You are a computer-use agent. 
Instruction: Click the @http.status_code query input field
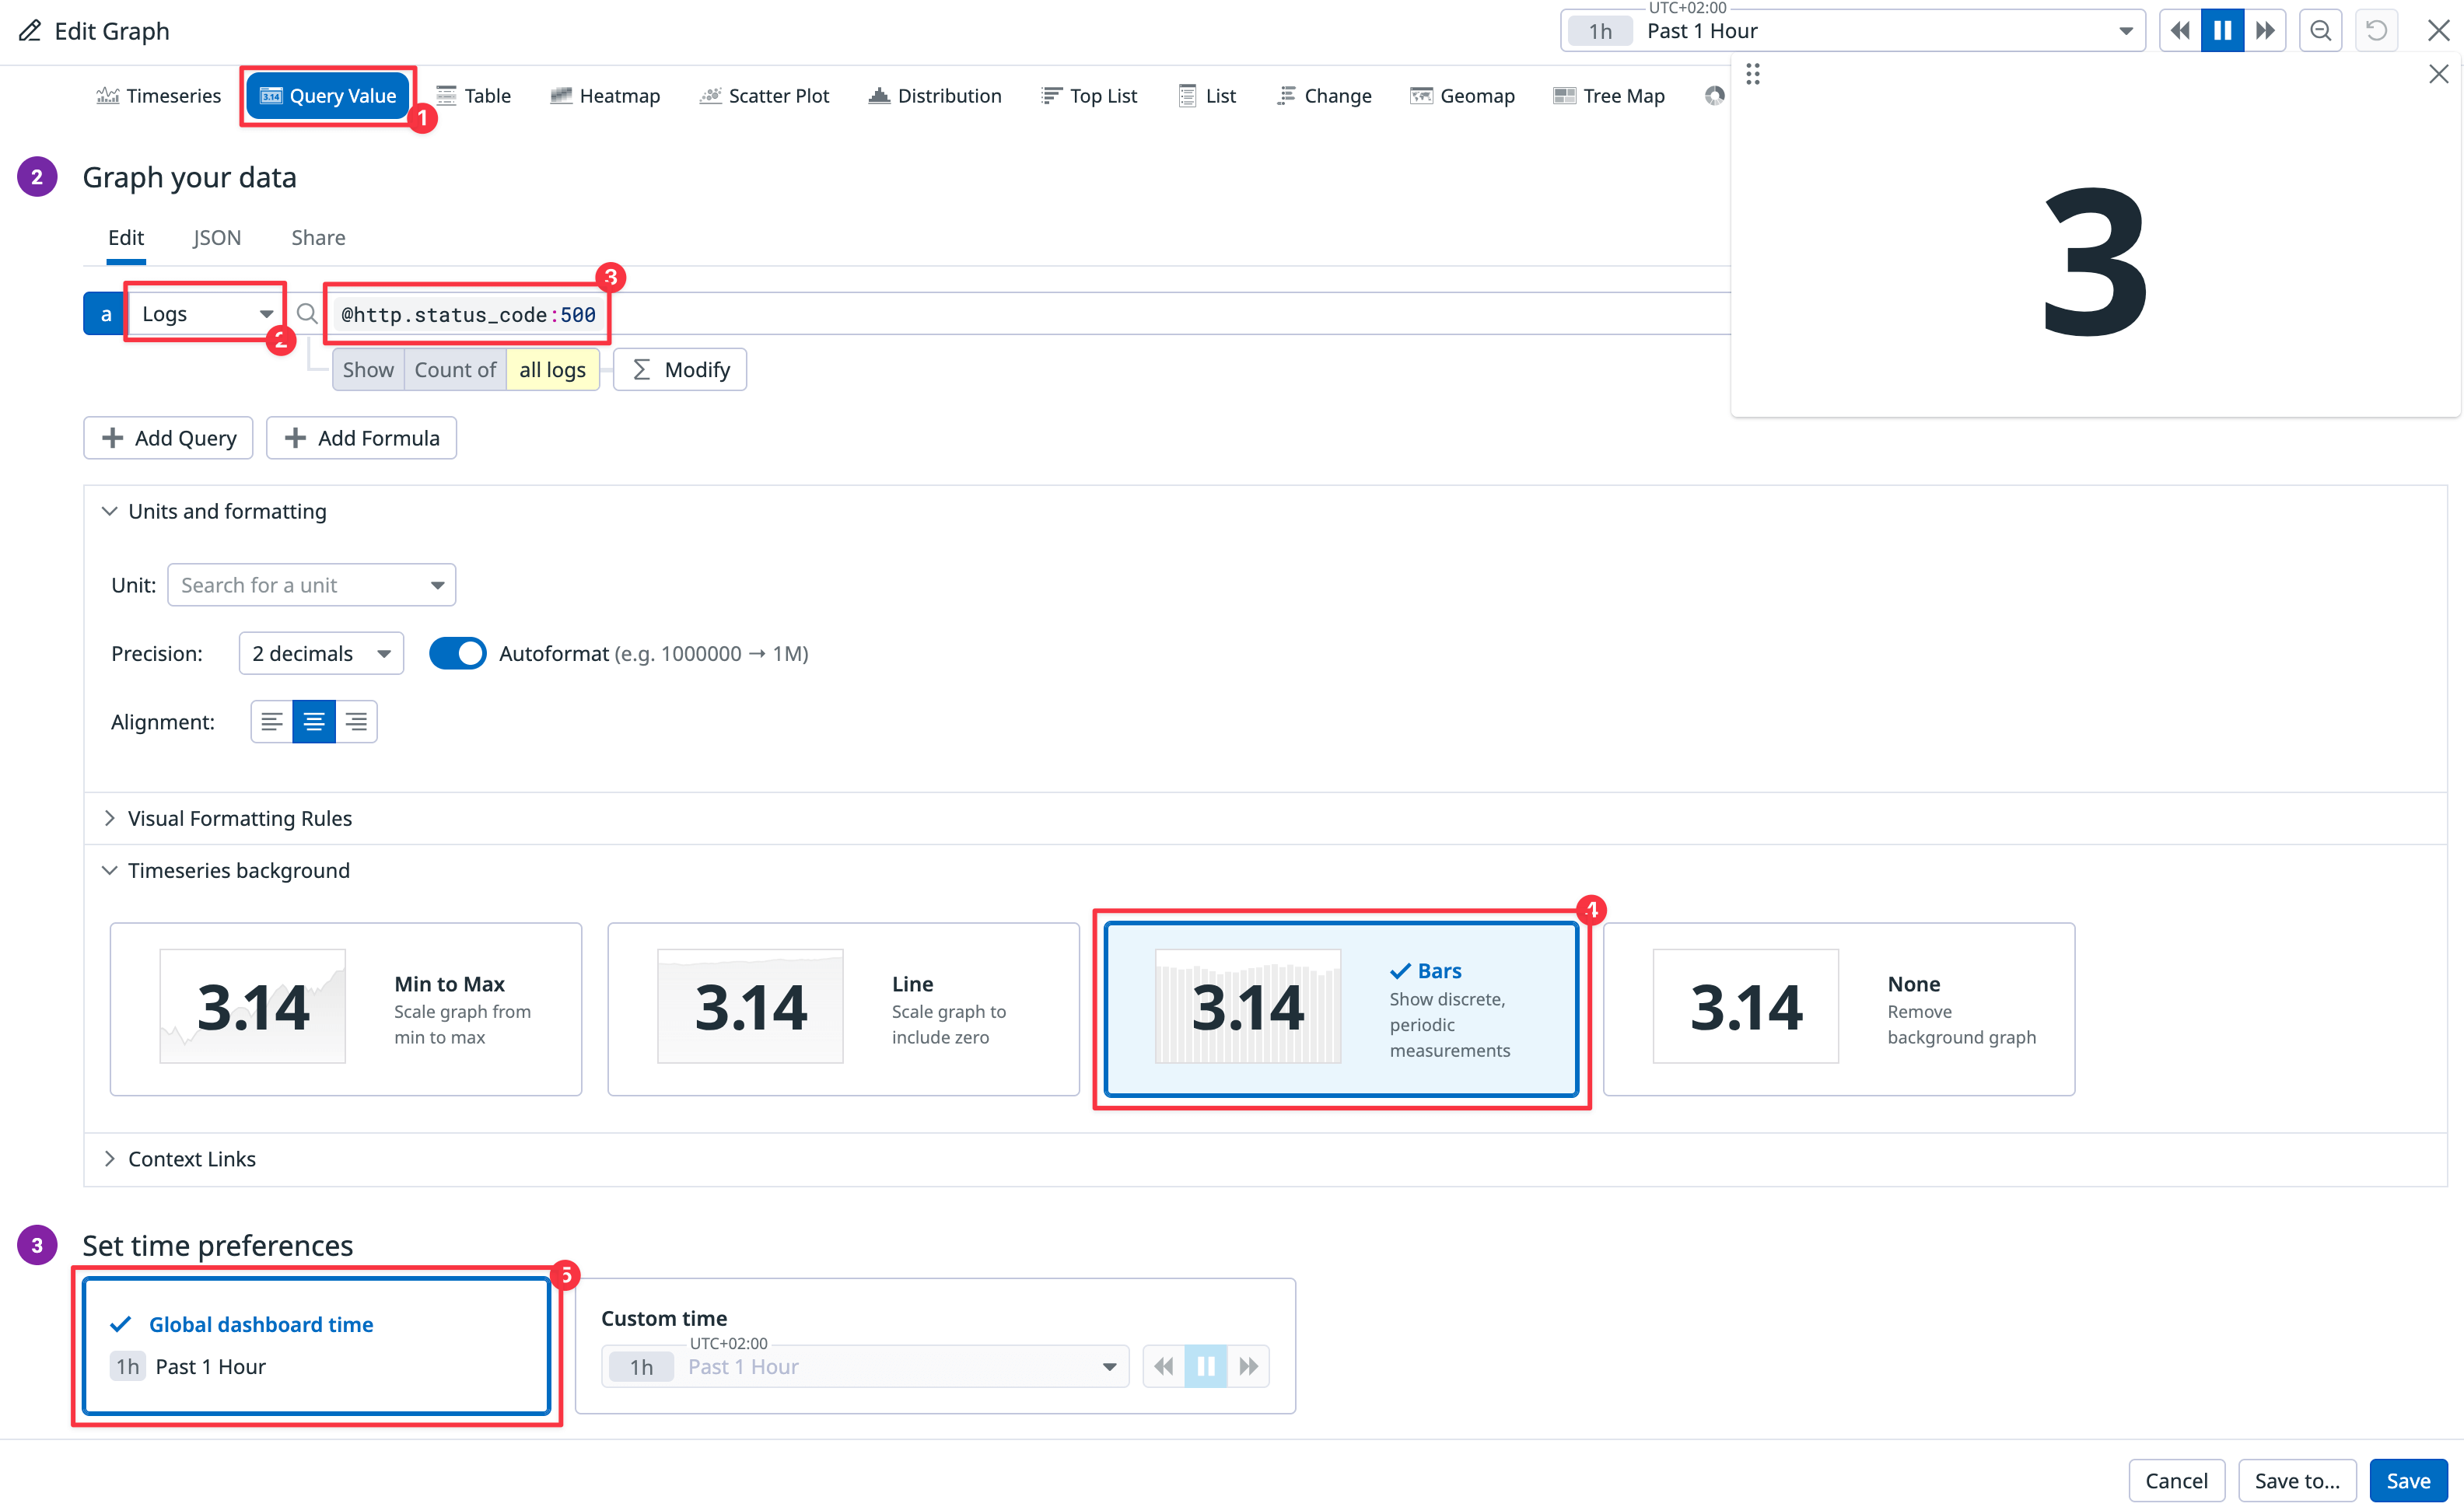(x=466, y=313)
